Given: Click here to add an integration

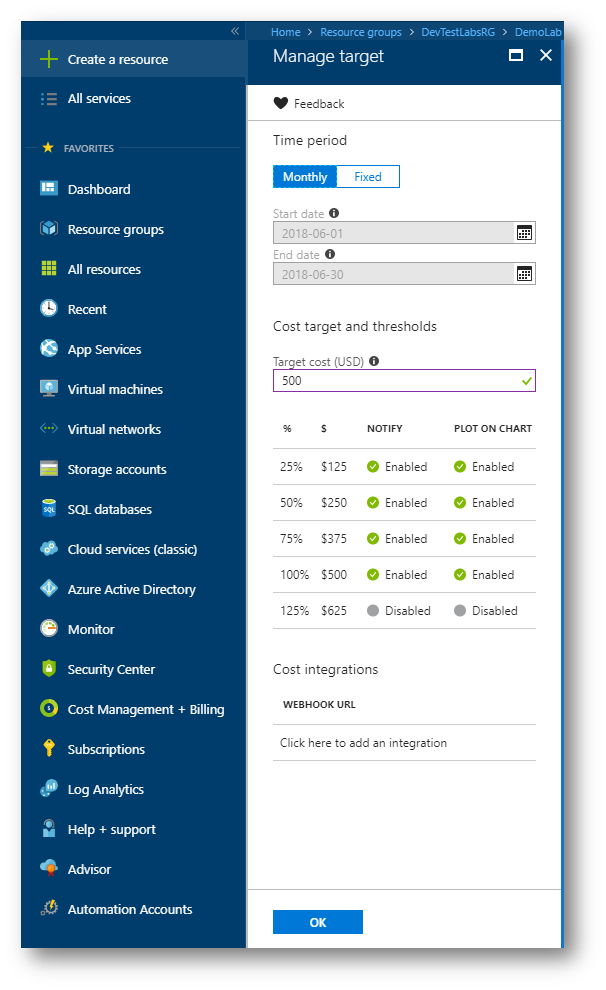Looking at the screenshot, I should click(363, 743).
